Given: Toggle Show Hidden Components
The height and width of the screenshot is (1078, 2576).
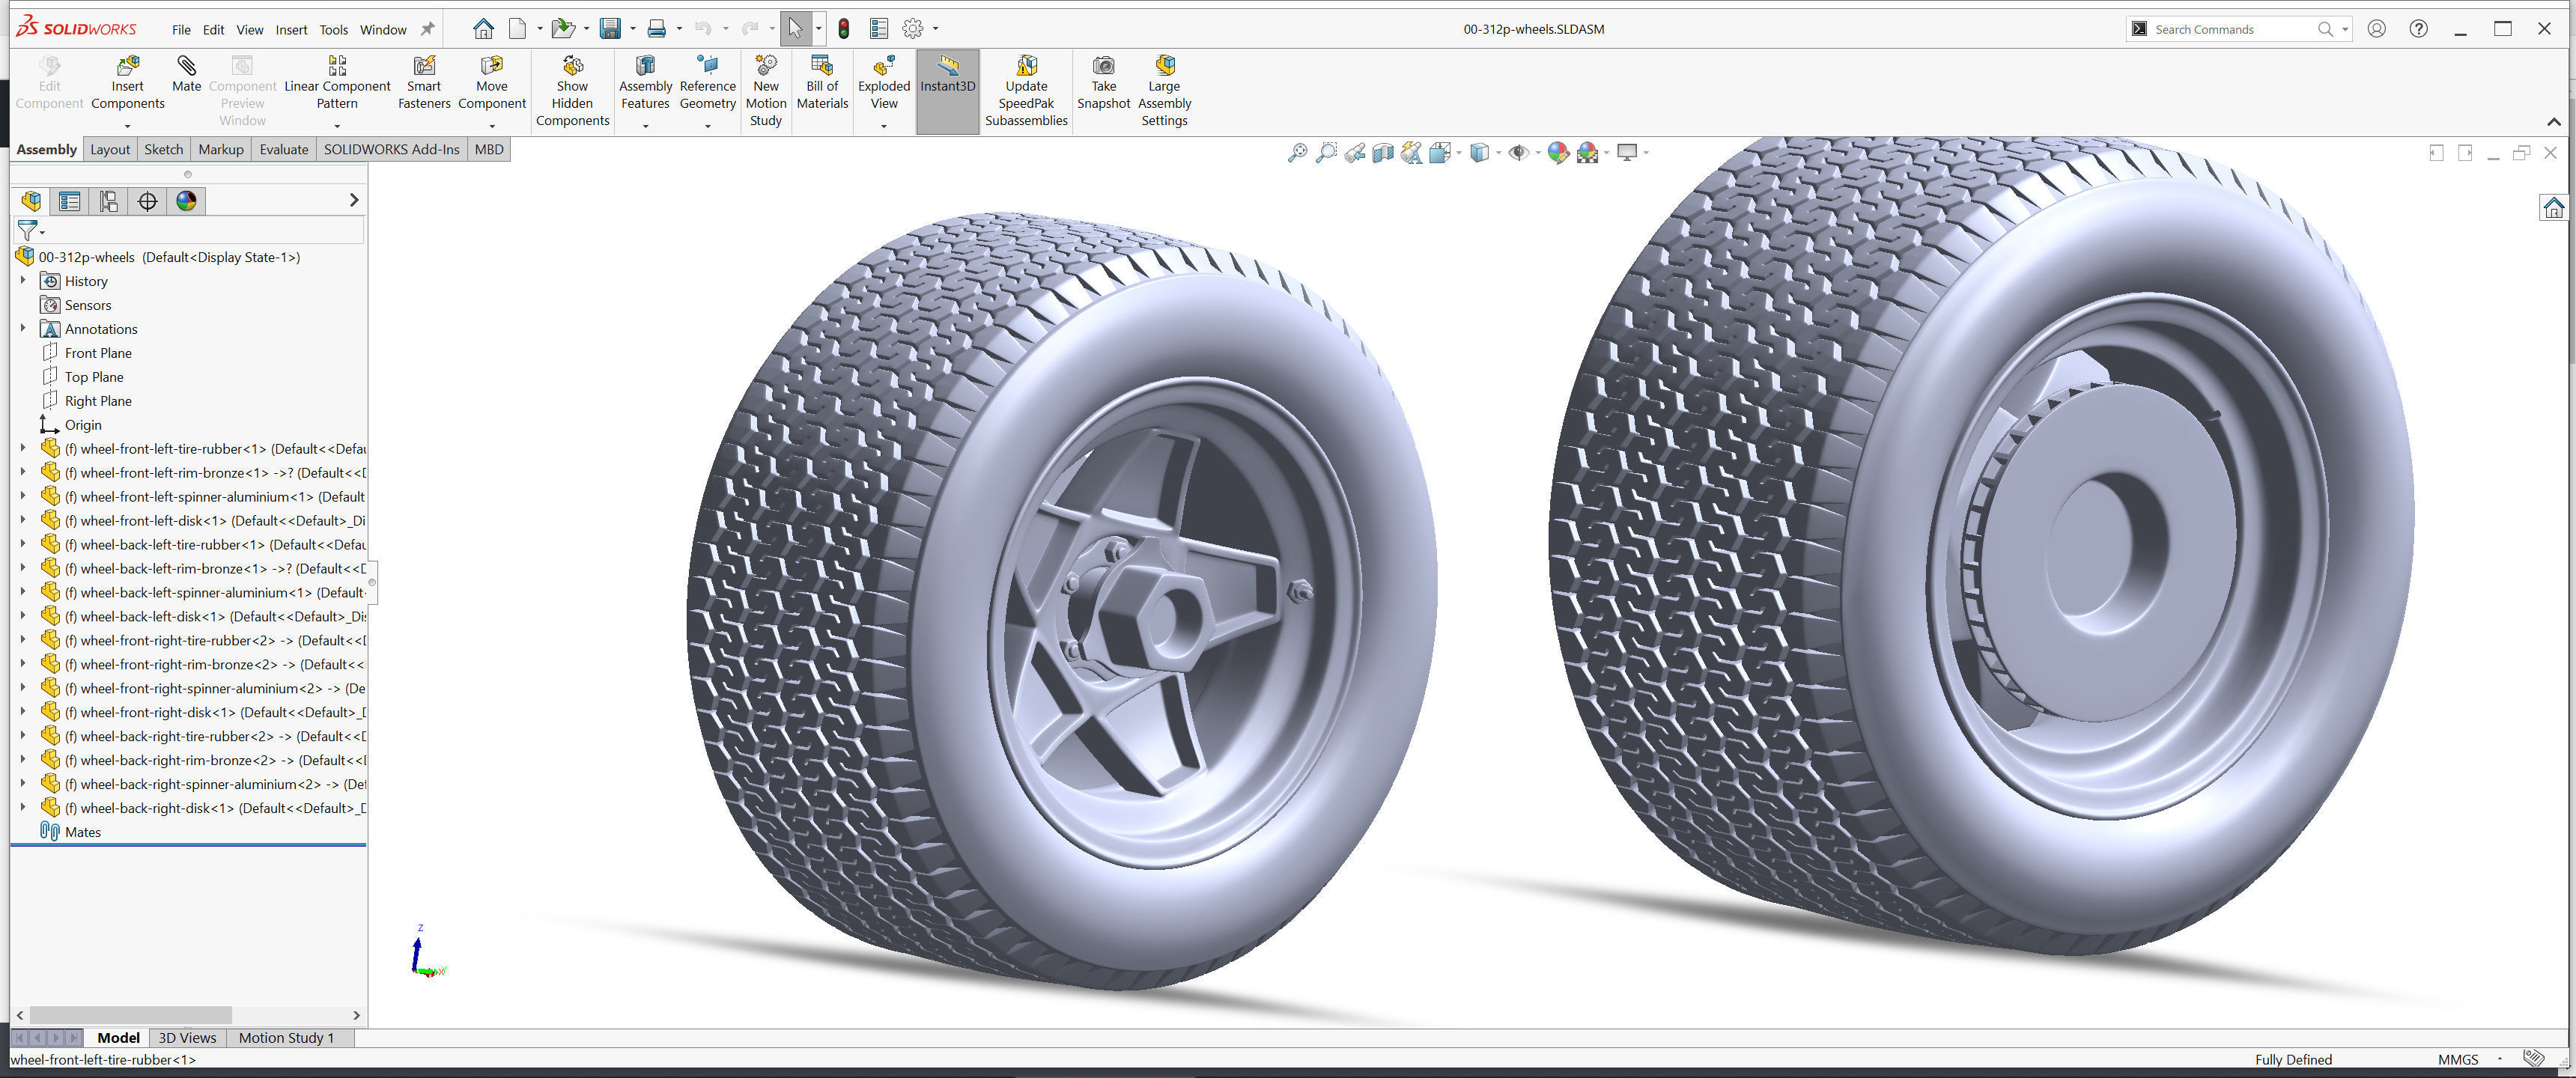Looking at the screenshot, I should (x=572, y=67).
